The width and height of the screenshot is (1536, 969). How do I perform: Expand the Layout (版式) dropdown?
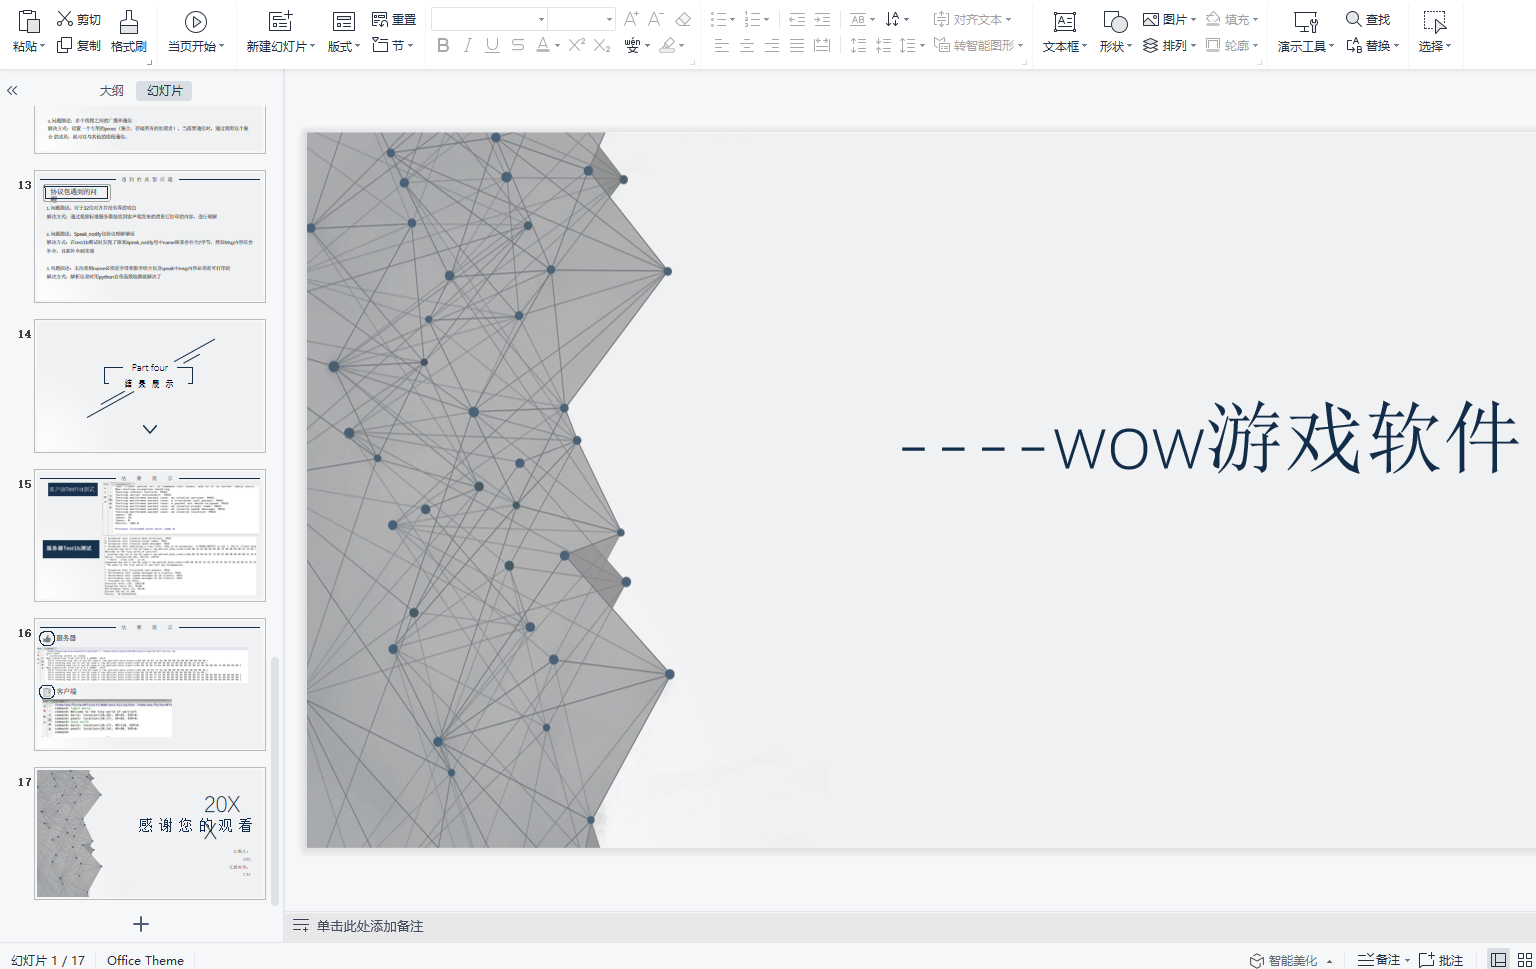tap(357, 46)
